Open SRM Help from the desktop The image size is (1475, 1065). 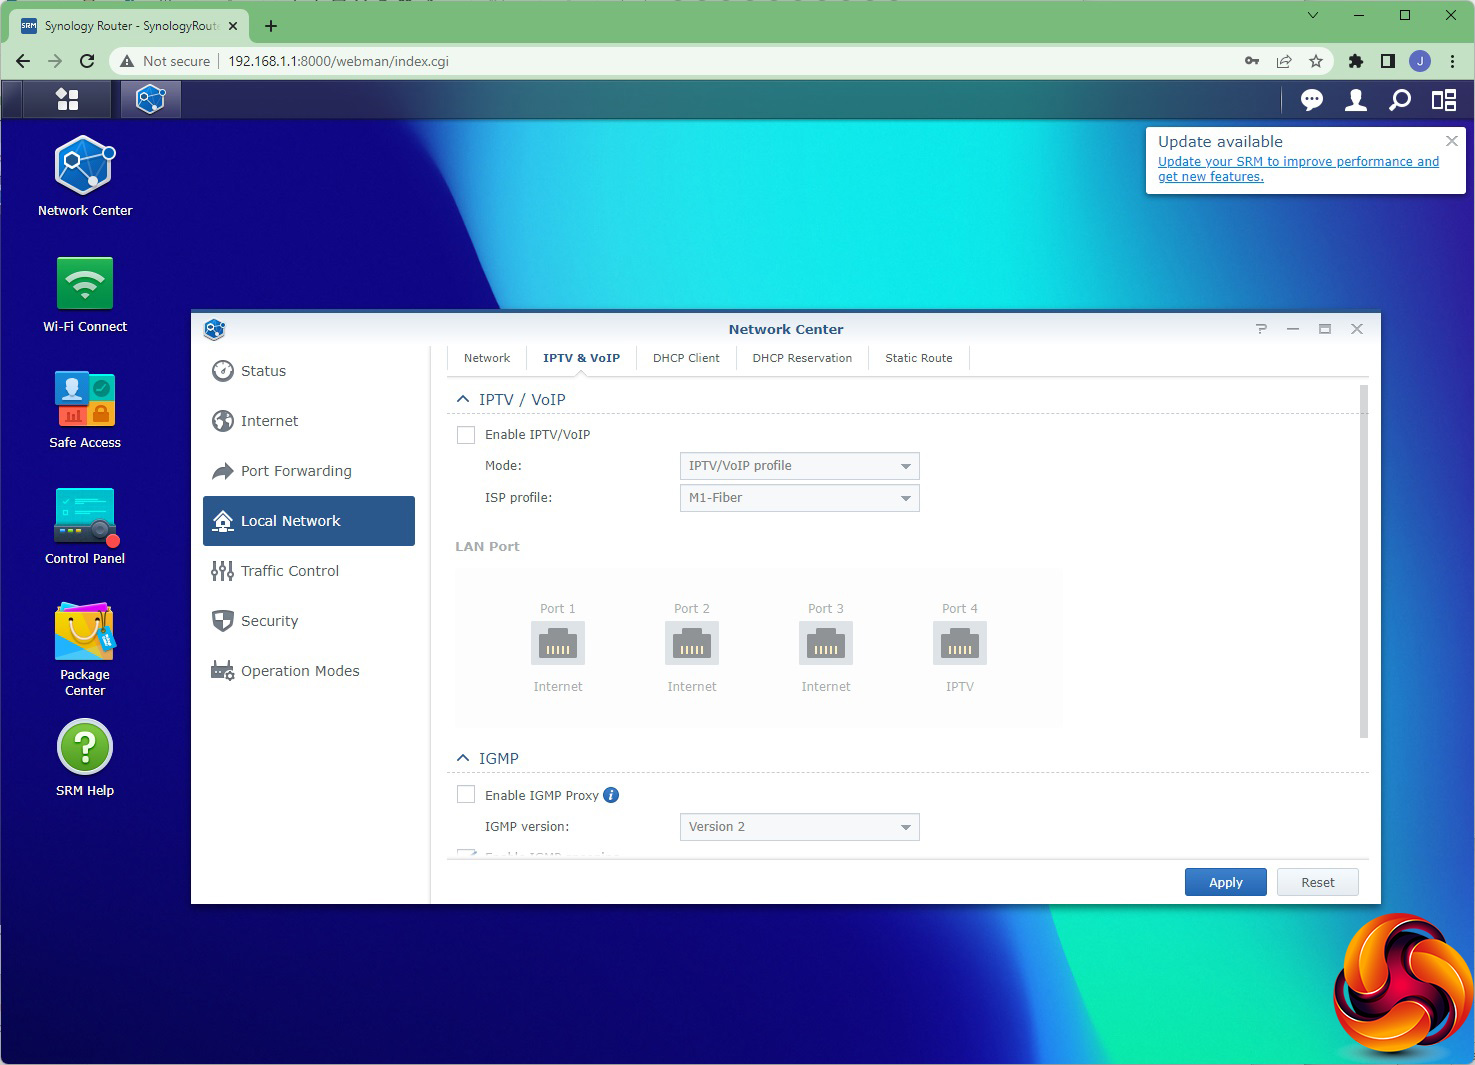pyautogui.click(x=85, y=758)
